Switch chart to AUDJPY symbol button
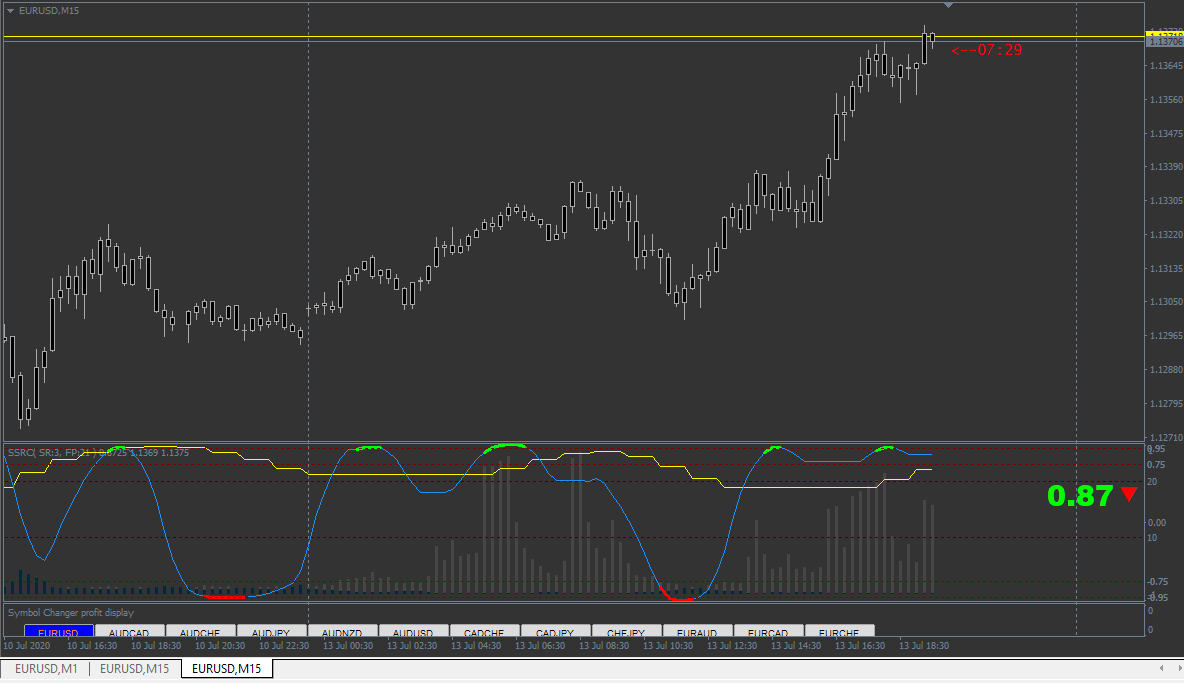Screen dimensions: 1184x683 (271, 632)
